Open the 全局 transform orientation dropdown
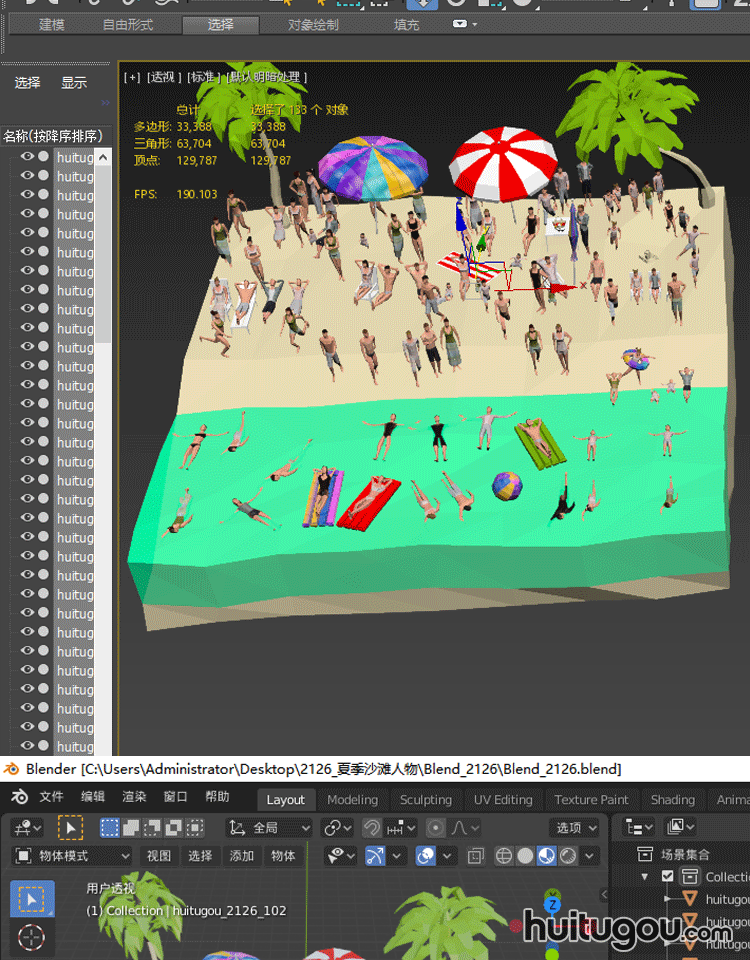 coord(270,828)
